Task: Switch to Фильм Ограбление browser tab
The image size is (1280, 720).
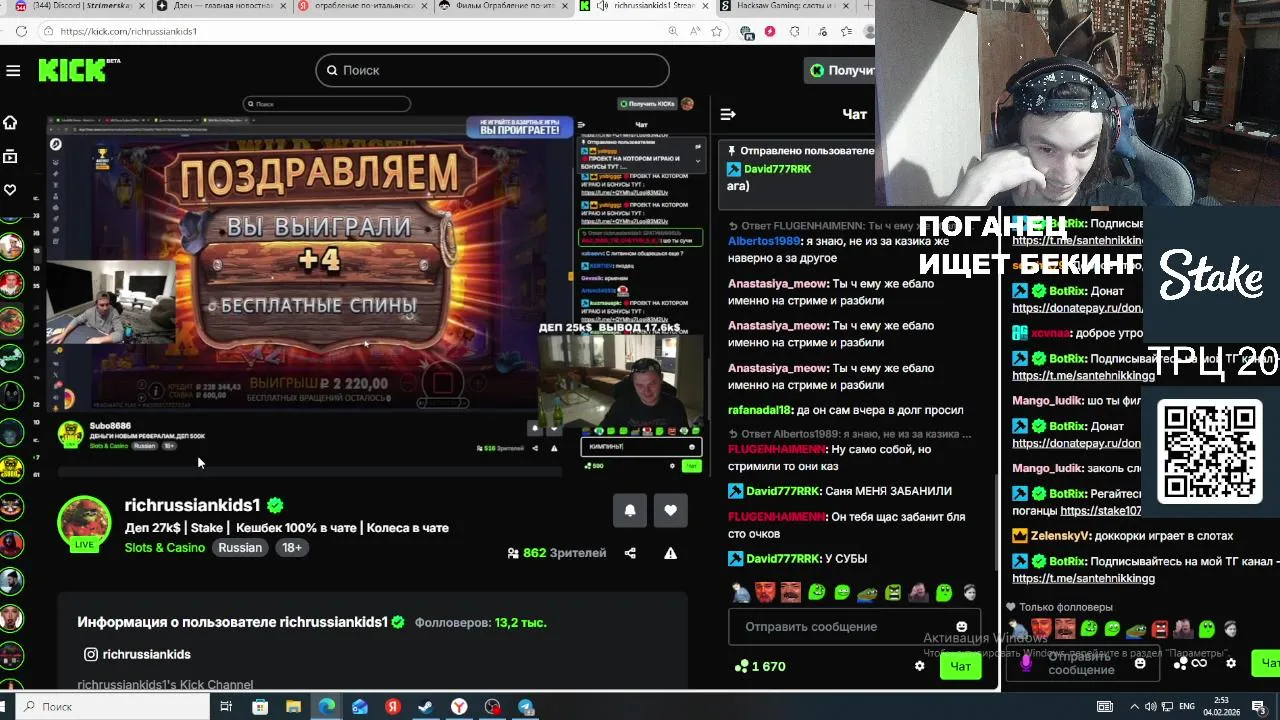Action: pos(505,6)
